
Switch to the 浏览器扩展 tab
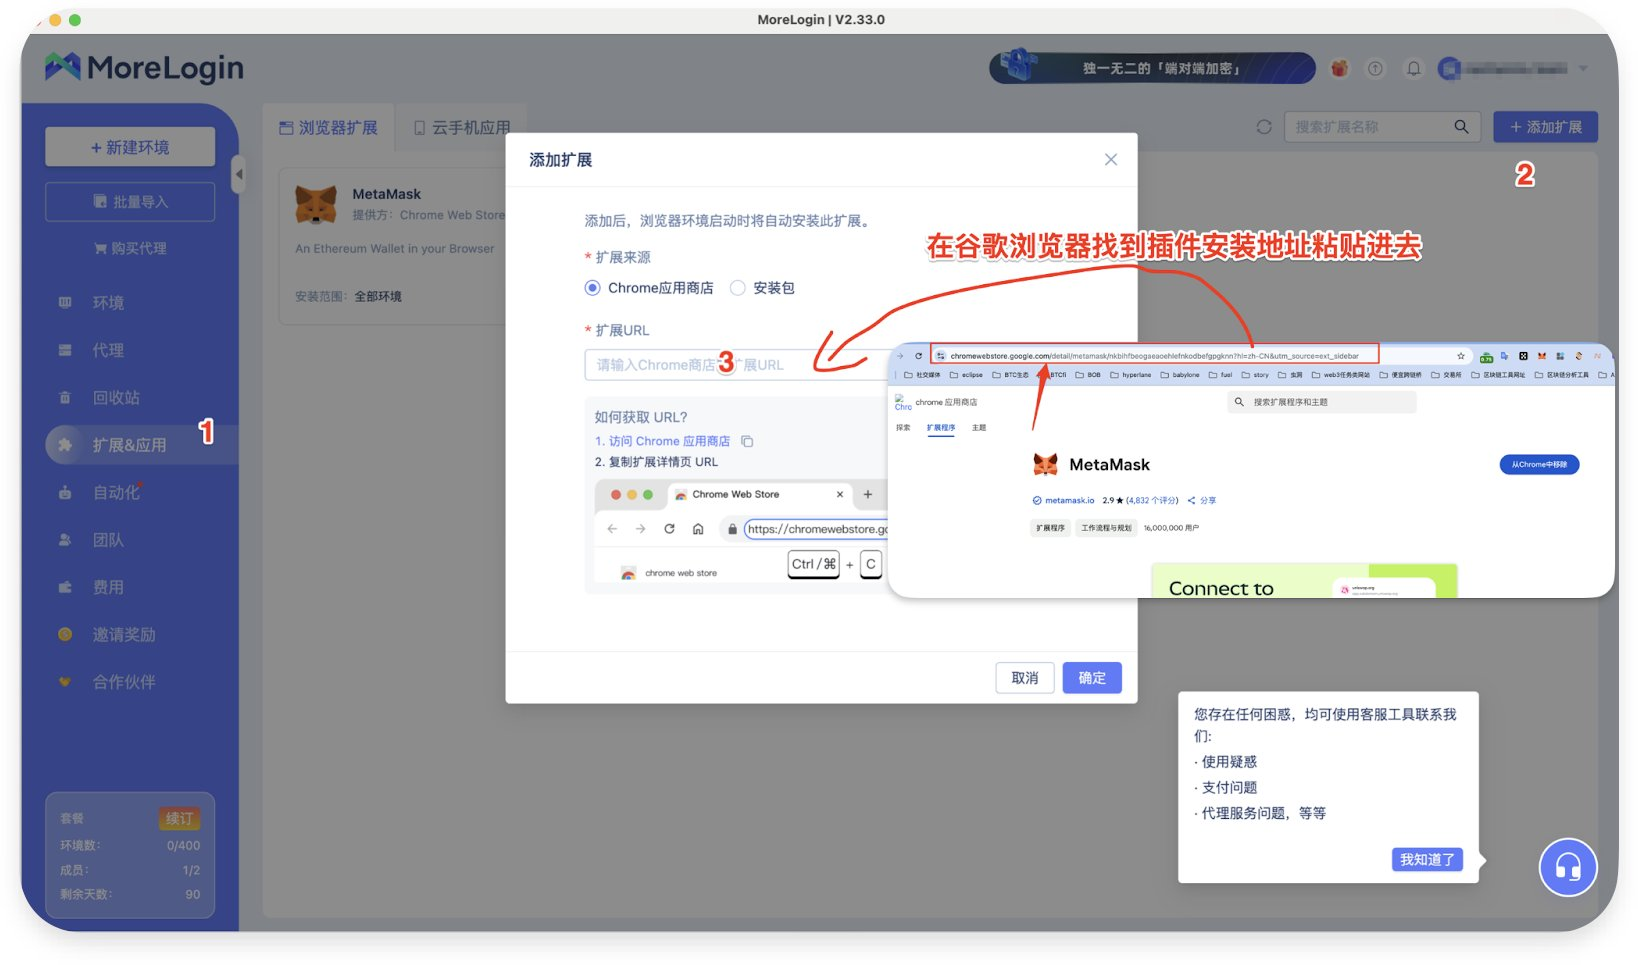pos(328,128)
